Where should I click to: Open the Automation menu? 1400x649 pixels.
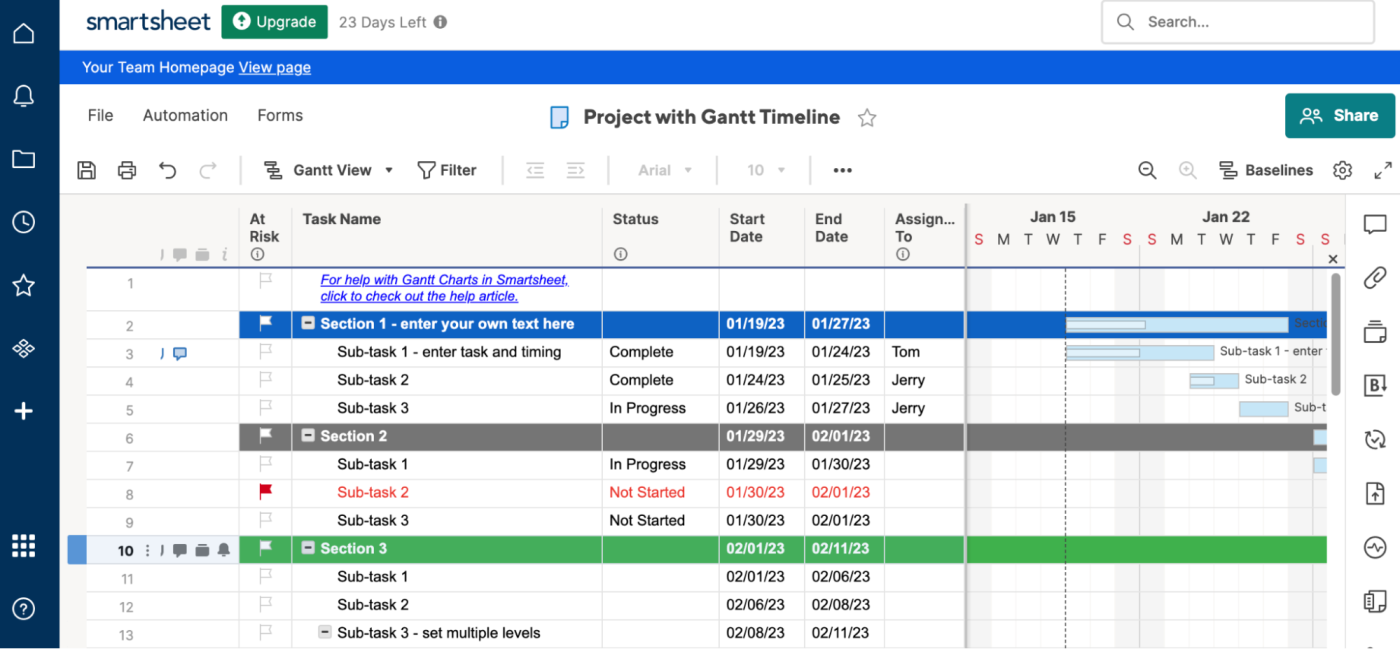tap(185, 115)
